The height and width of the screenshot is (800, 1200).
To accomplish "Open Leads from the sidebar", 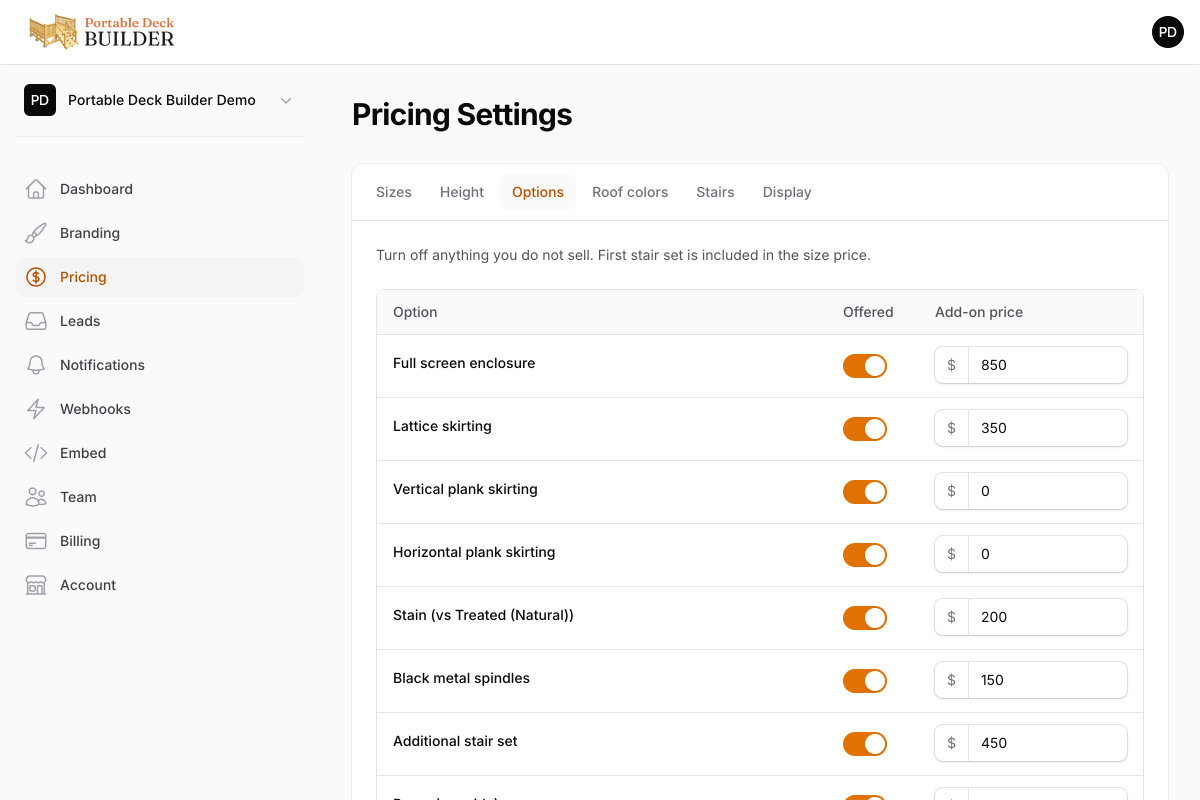I will point(160,321).
